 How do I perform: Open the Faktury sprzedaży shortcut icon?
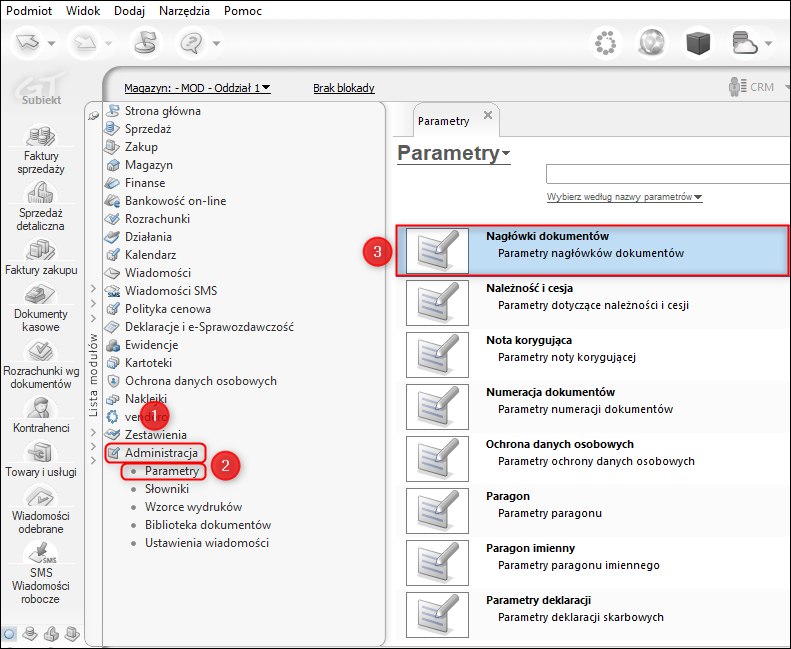[x=40, y=135]
